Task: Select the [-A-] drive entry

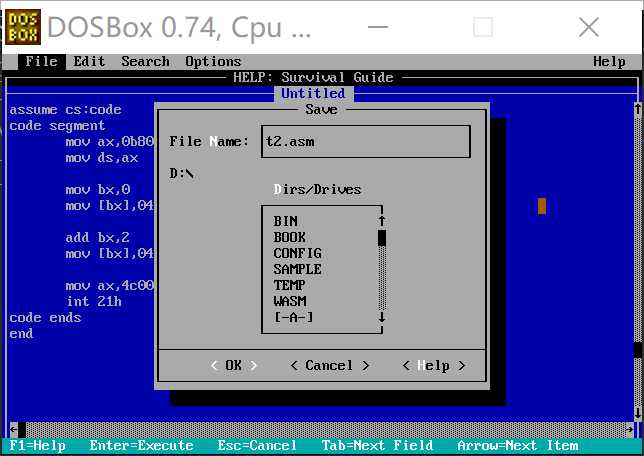Action: point(294,318)
